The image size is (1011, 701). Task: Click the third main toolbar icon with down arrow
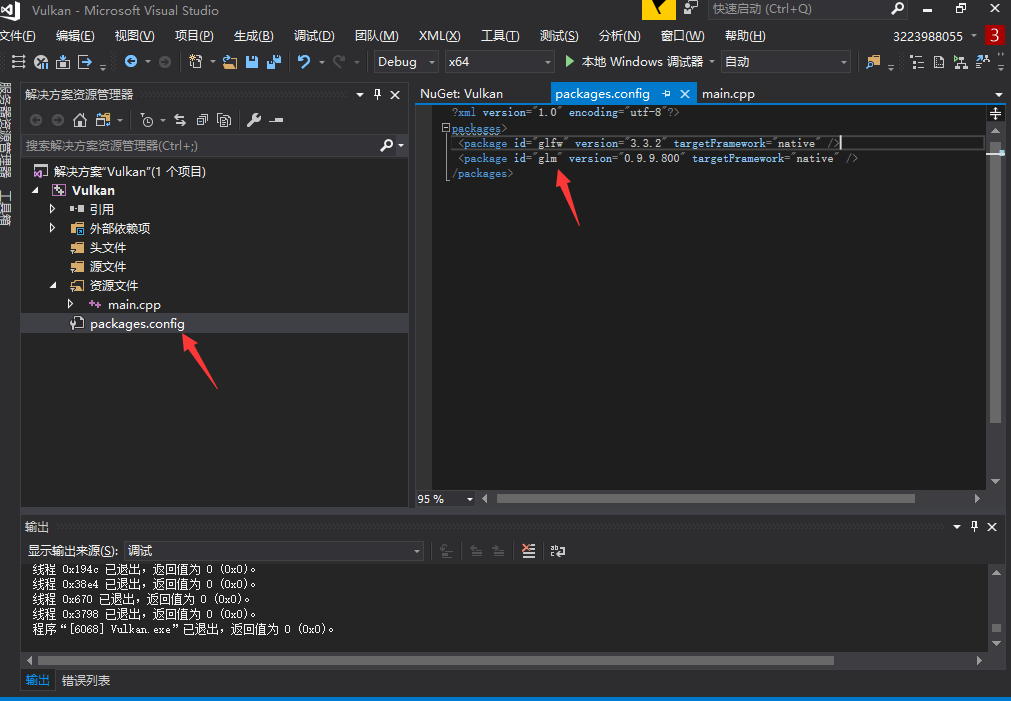tap(63, 61)
